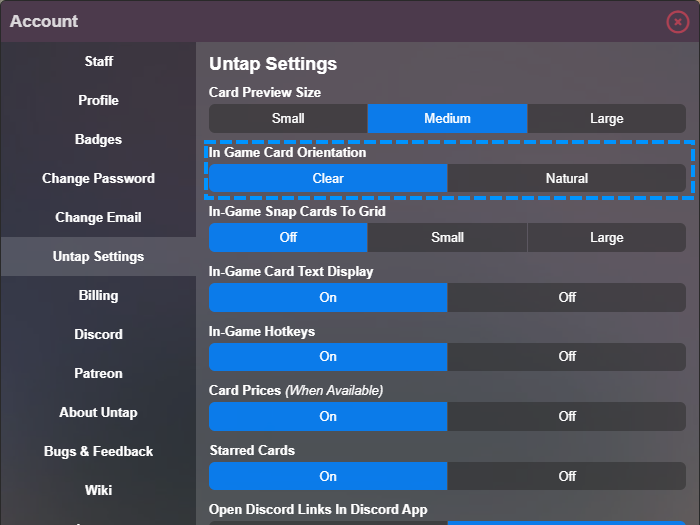The image size is (700, 525).
Task: Turn In-Game Card Text Display On
Action: click(328, 297)
